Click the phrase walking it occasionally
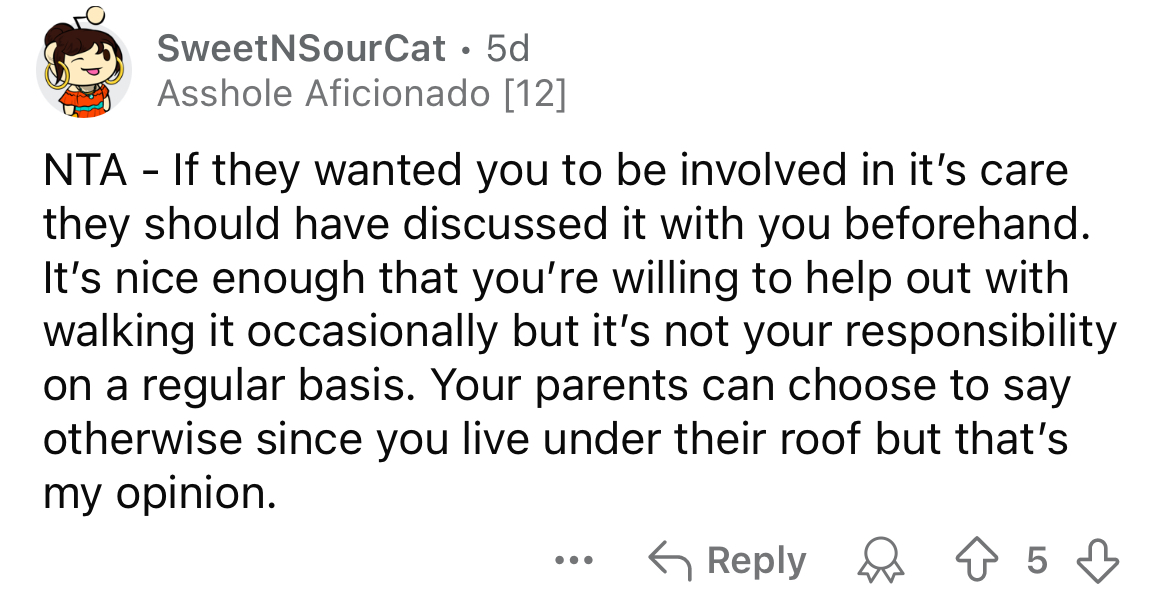Screen dimensions: 1170x598 point(269,334)
